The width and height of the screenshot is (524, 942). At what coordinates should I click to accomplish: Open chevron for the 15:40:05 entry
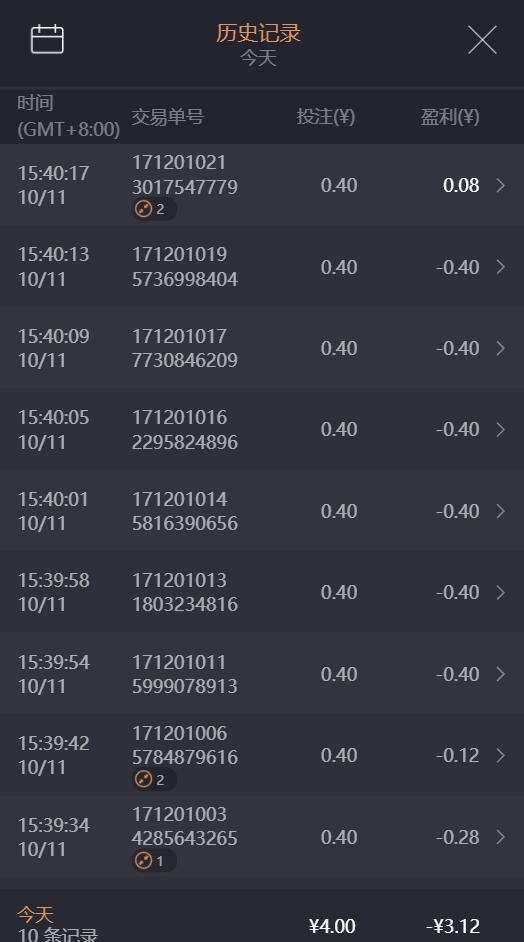(x=501, y=430)
